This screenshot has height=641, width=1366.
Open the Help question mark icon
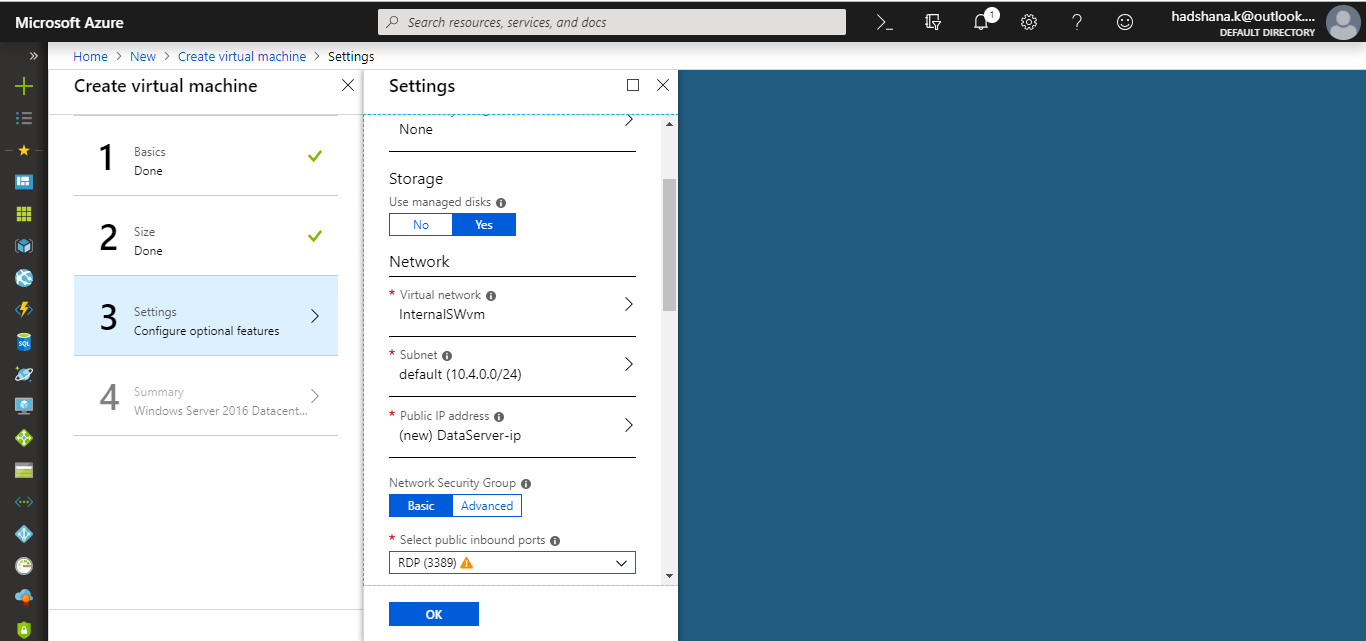(x=1077, y=22)
